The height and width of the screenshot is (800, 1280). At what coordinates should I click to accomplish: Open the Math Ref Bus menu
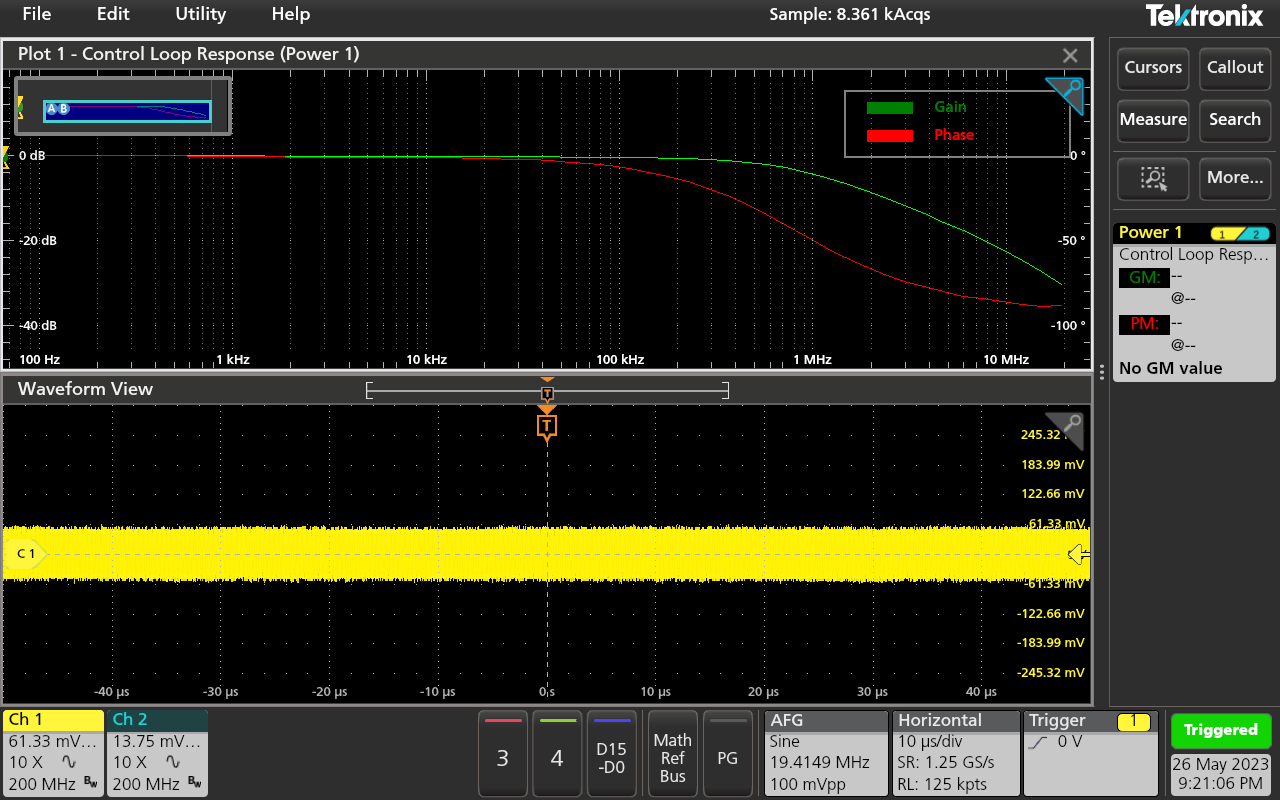[x=672, y=753]
